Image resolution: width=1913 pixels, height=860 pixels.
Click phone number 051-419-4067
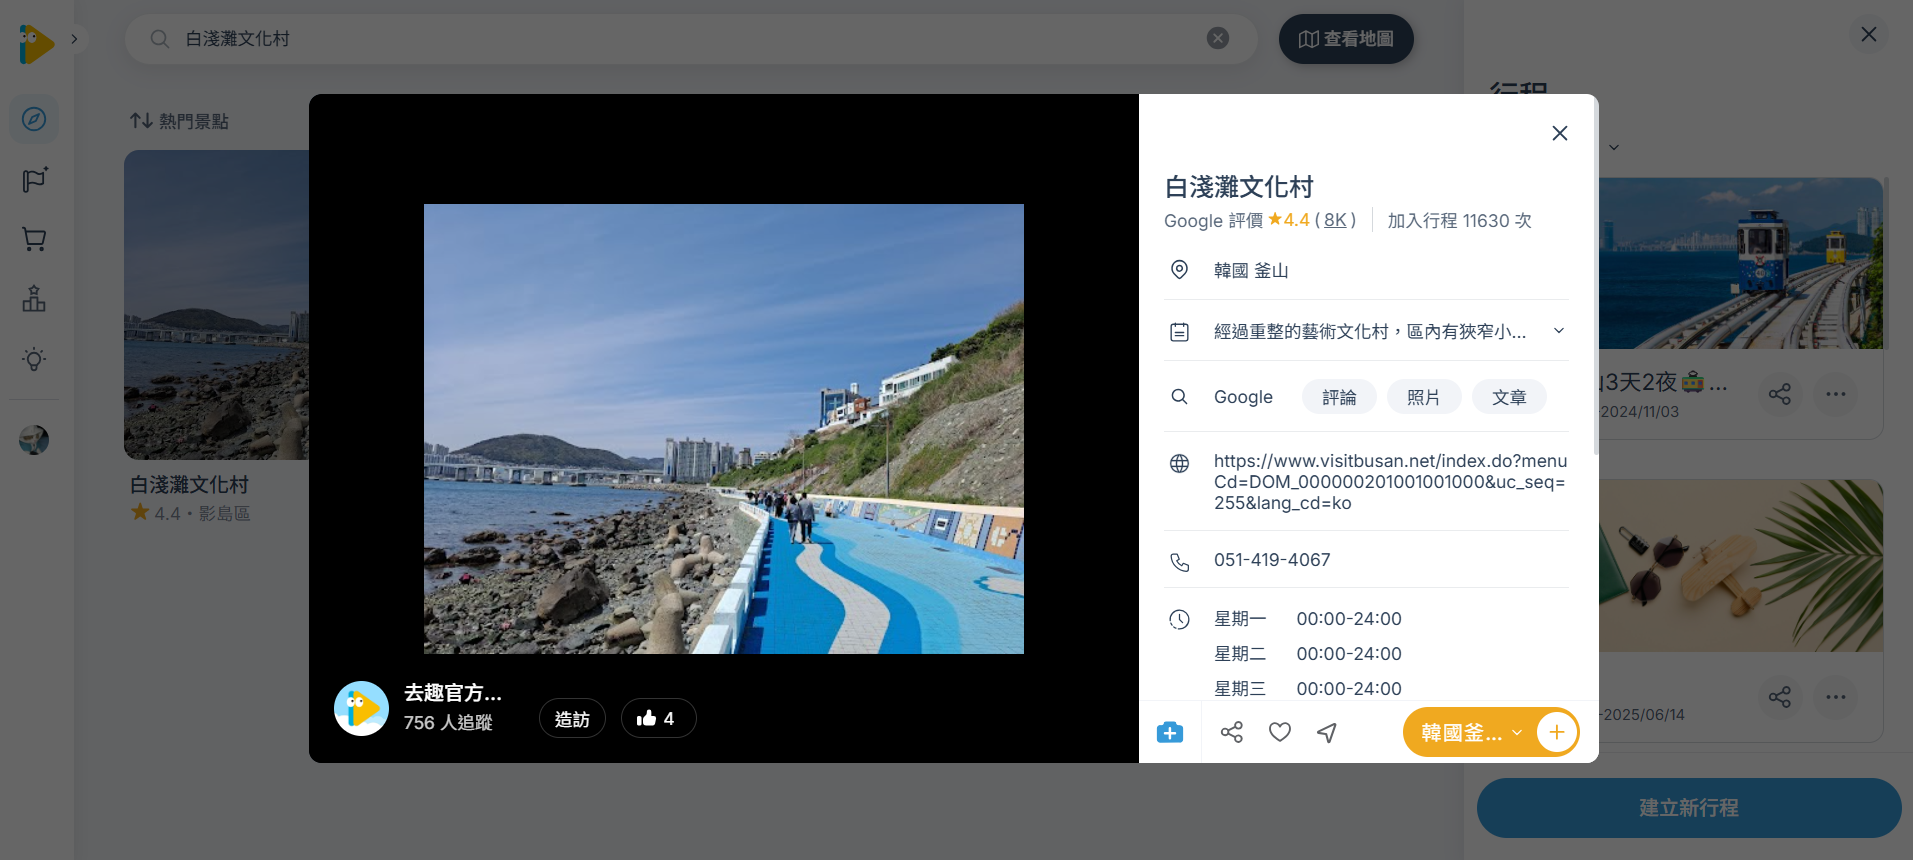(1272, 560)
